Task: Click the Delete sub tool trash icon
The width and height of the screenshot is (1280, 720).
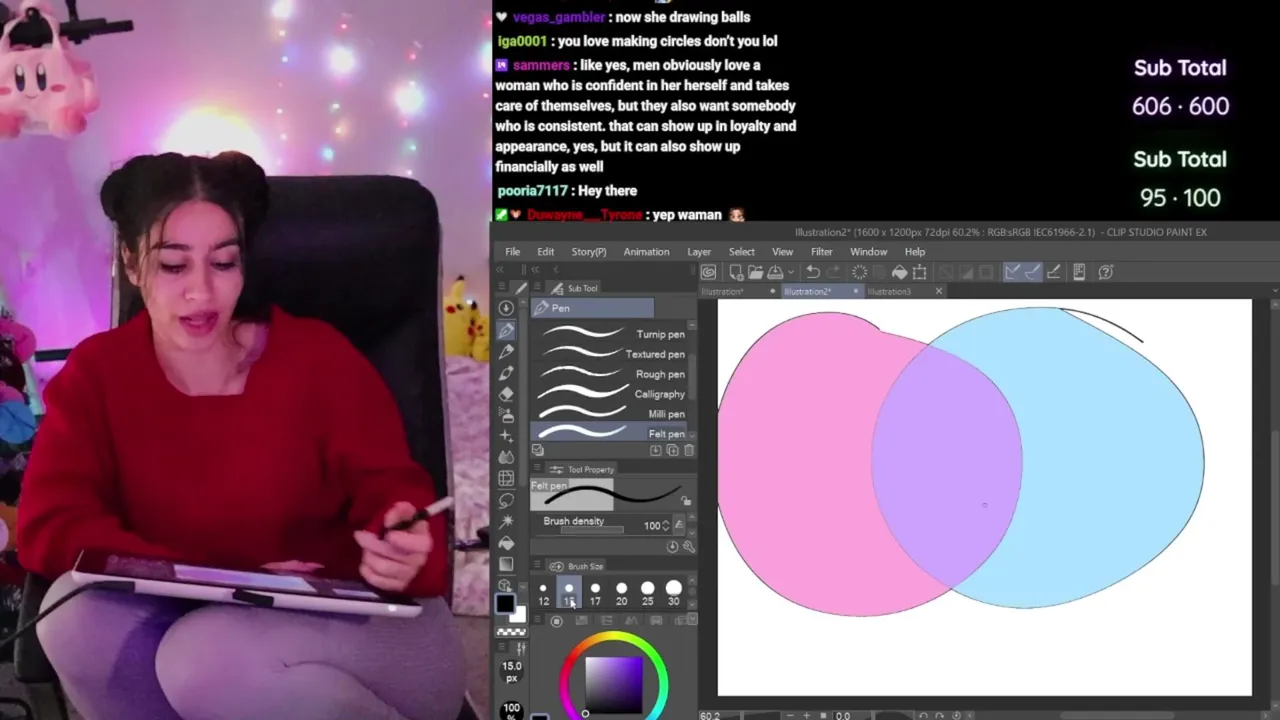Action: pos(689,450)
